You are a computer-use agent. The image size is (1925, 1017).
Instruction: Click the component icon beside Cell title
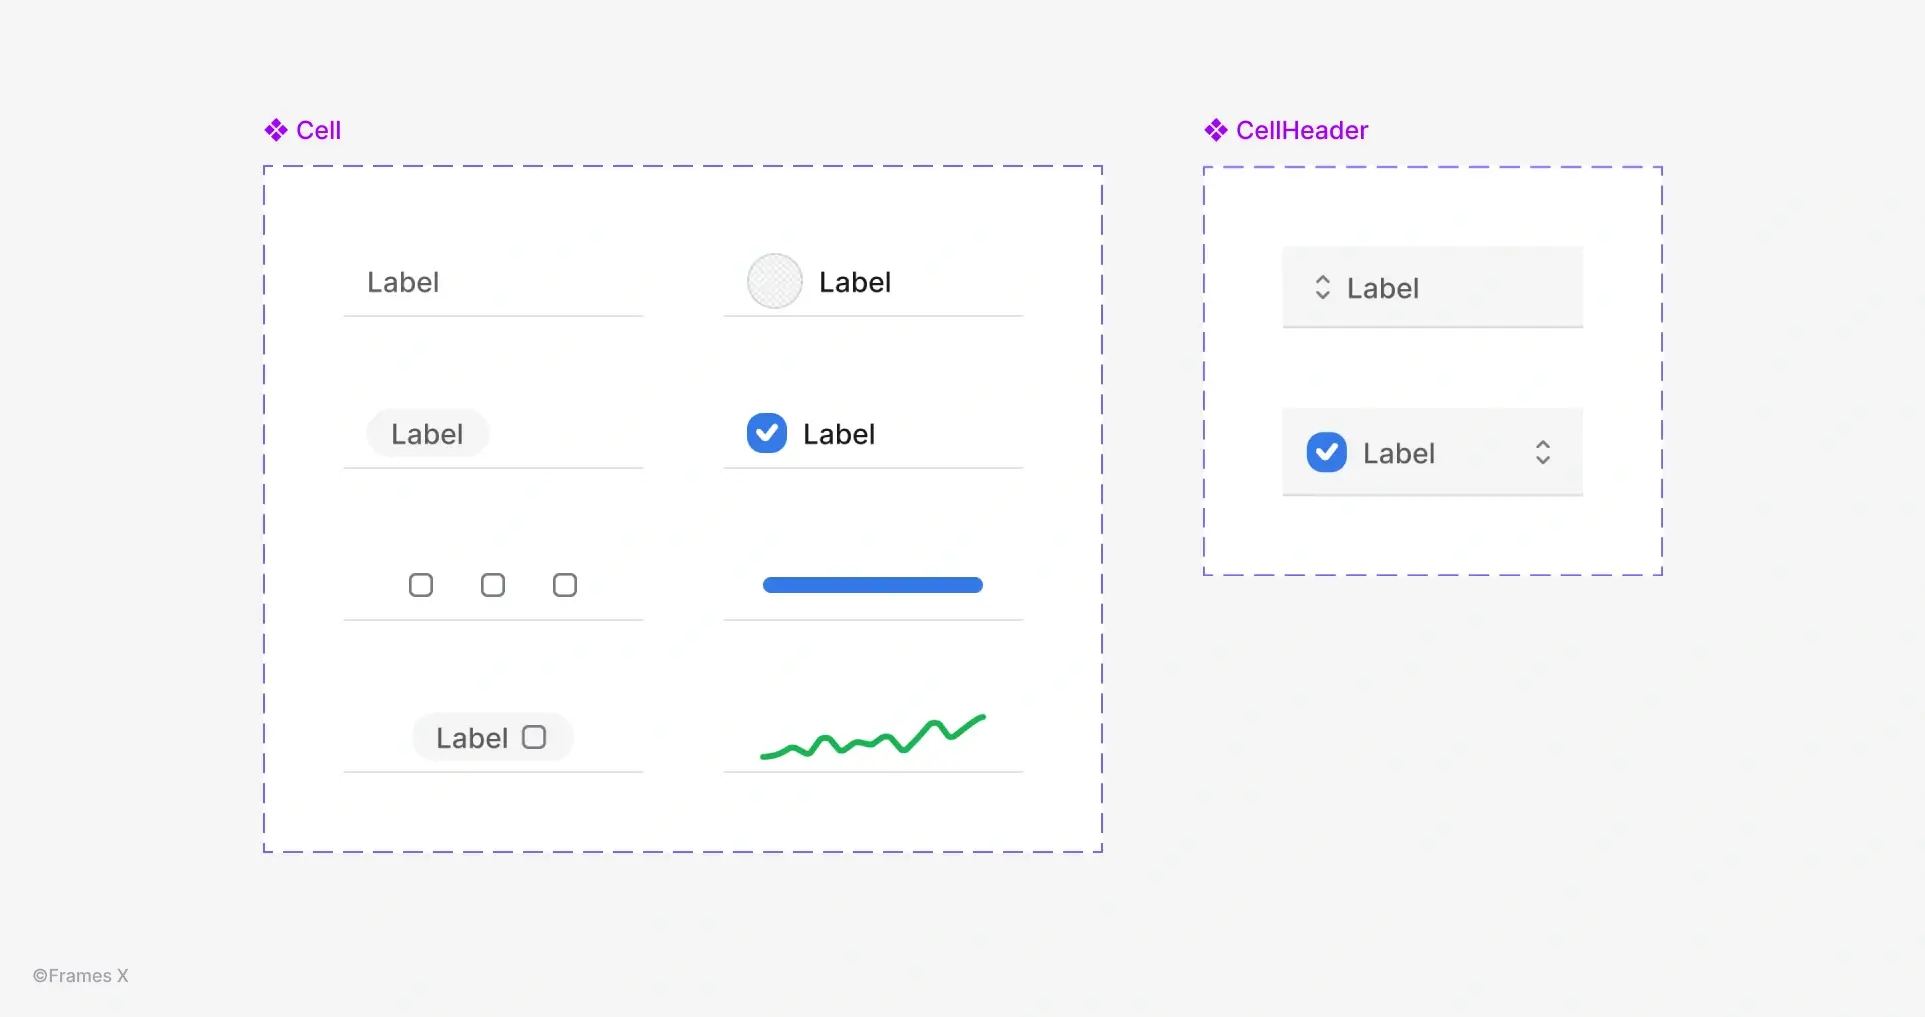tap(276, 129)
